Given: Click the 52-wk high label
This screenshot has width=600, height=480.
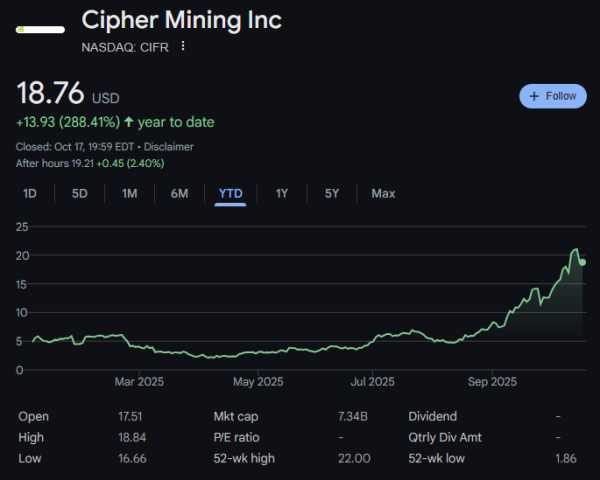Looking at the screenshot, I should [244, 458].
